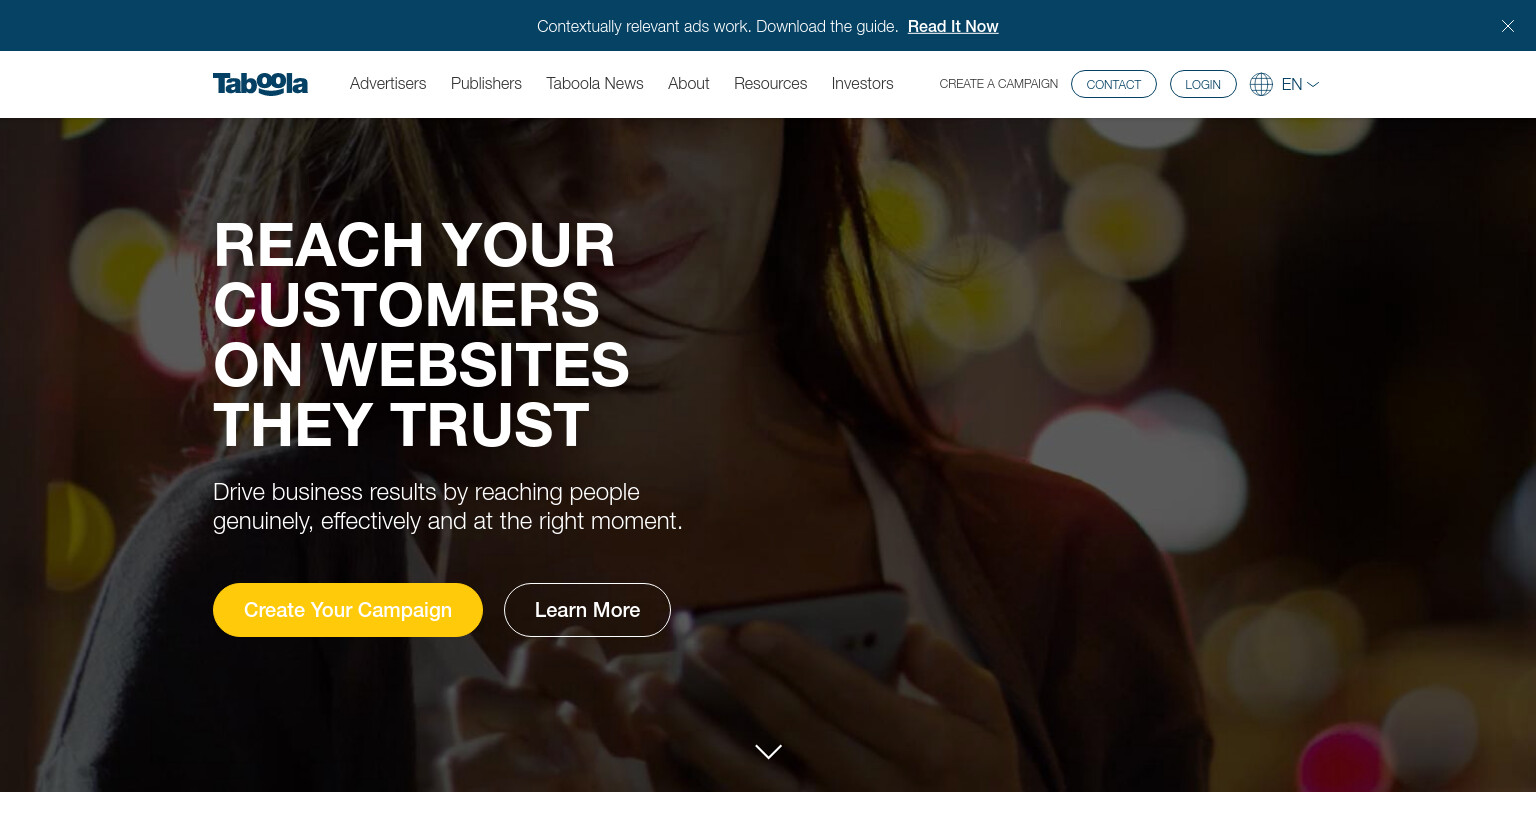
Task: Click the Login button
Action: tap(1203, 84)
